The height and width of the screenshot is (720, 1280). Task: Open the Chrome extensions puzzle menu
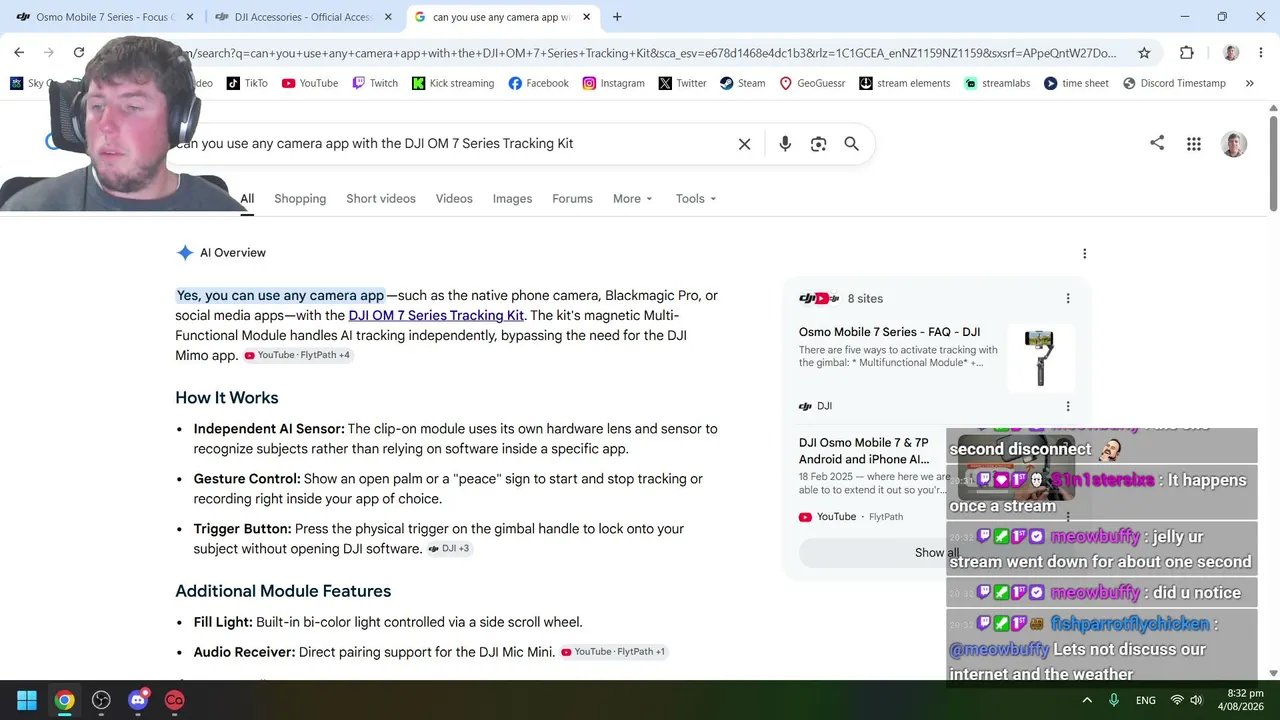pyautogui.click(x=1187, y=53)
